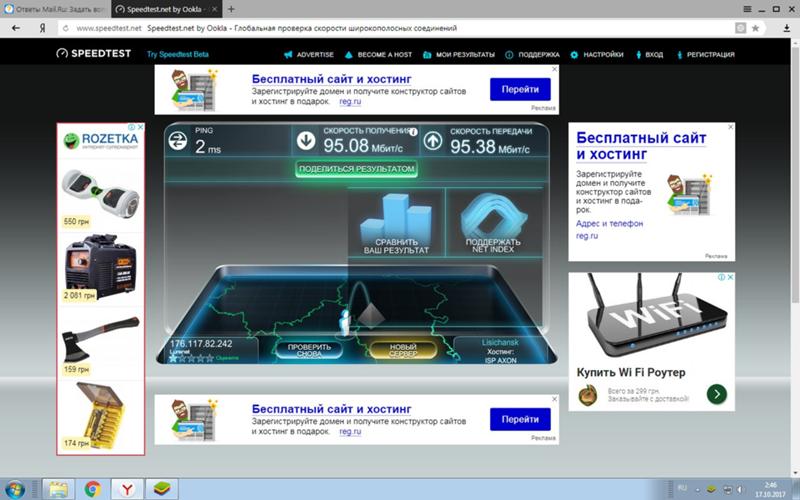The image size is (800, 500).
Task: Click the IP address 176.117.82.242
Action: (x=201, y=344)
